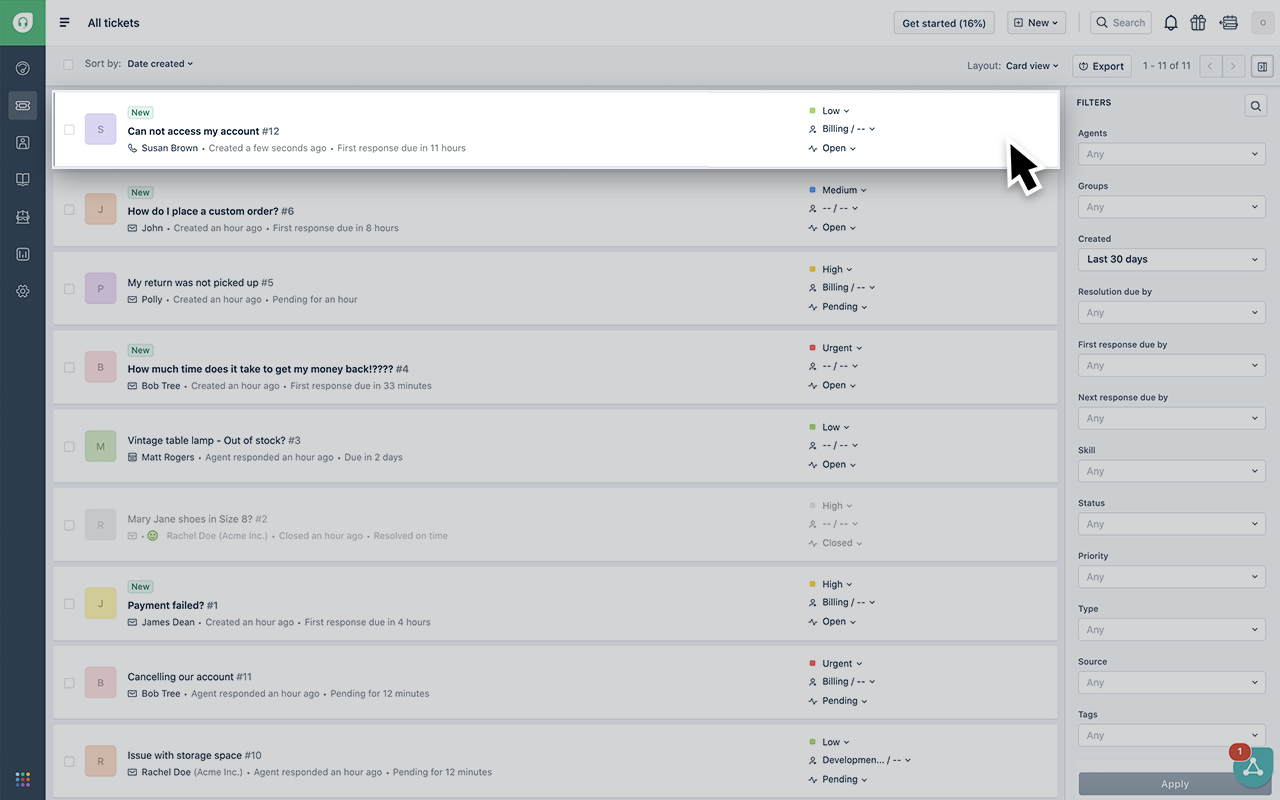This screenshot has width=1280, height=800.
Task: Click the Export button
Action: click(x=1102, y=66)
